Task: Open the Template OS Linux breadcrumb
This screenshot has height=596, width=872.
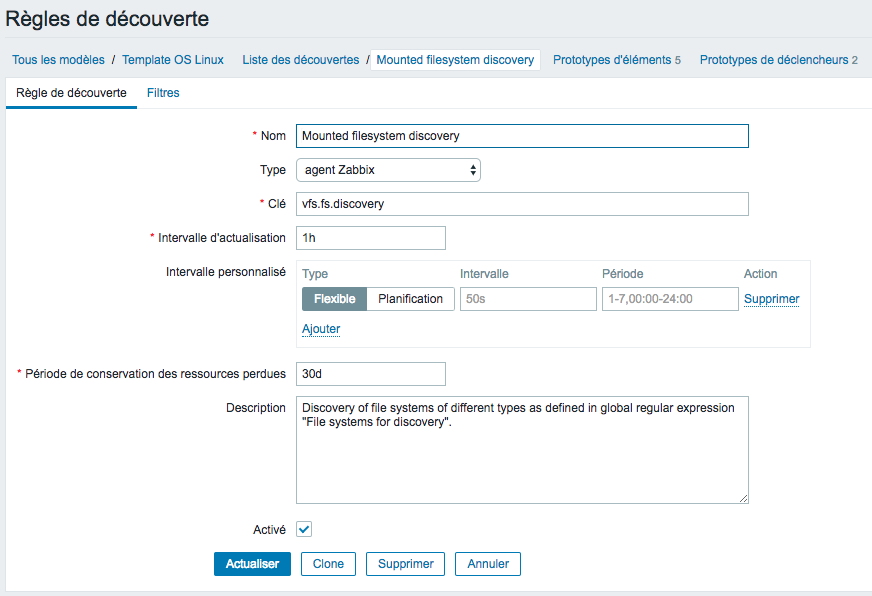Action: point(173,60)
